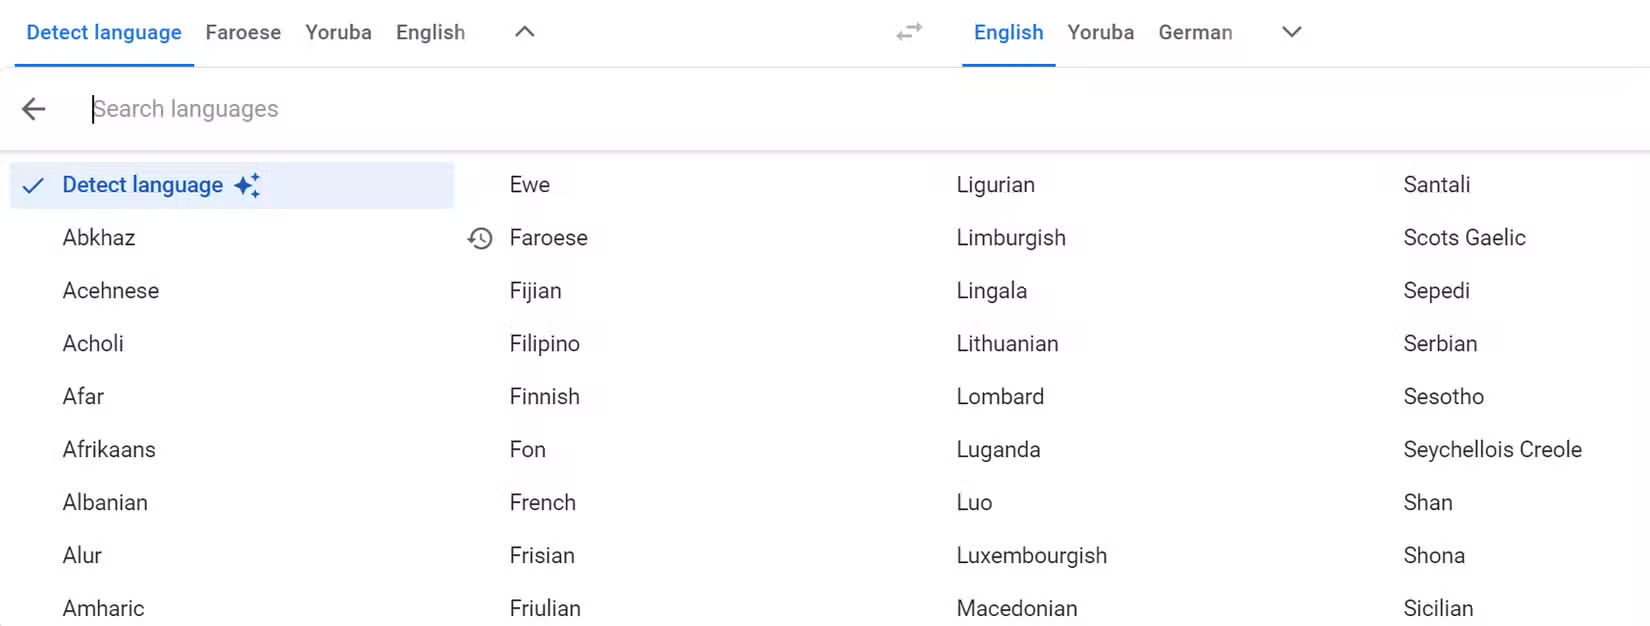Choose Scots Gaelic from the list

(1464, 238)
